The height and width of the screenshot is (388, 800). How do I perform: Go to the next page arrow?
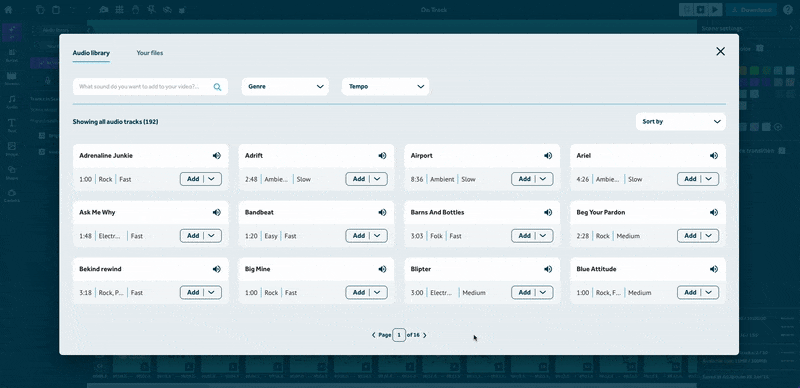(x=424, y=335)
